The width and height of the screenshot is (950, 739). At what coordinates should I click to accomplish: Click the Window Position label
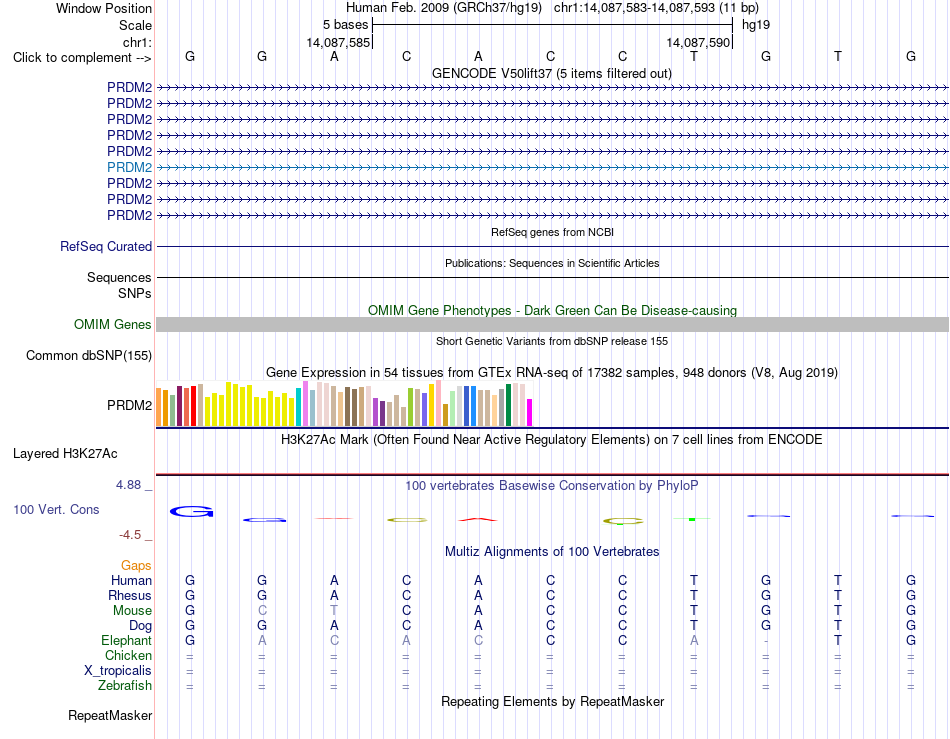coord(104,8)
